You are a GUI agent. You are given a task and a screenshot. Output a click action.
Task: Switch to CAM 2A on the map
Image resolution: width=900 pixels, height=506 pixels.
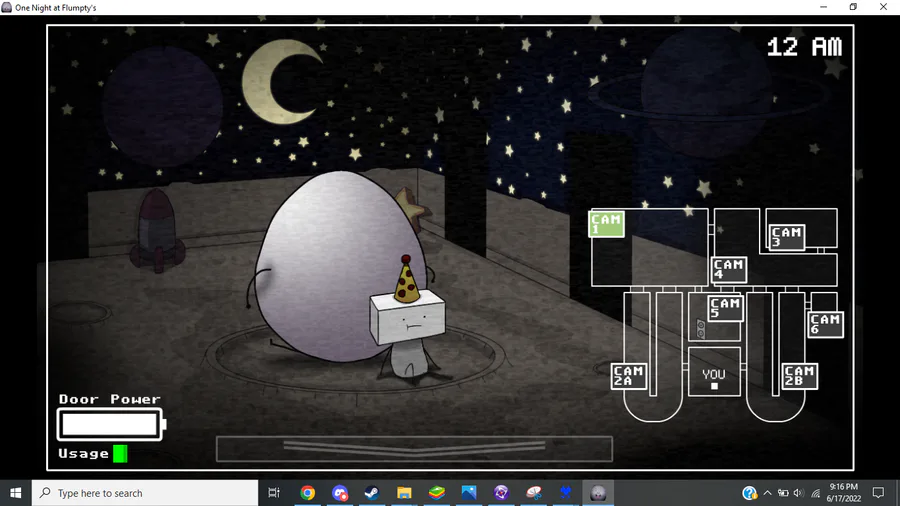(x=629, y=376)
